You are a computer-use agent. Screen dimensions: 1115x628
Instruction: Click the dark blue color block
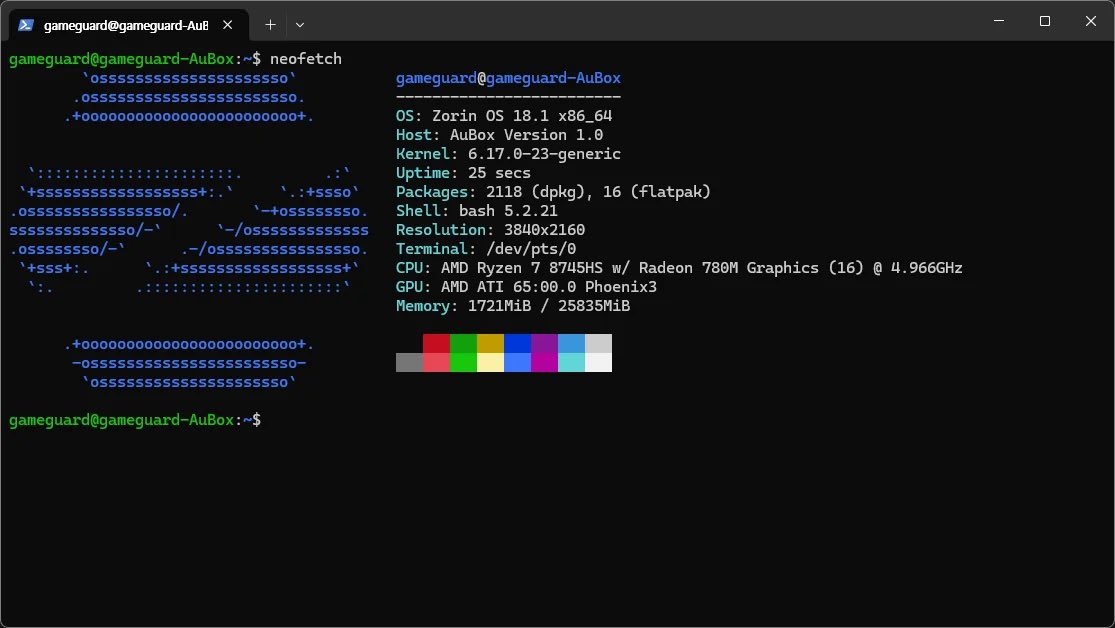click(518, 344)
